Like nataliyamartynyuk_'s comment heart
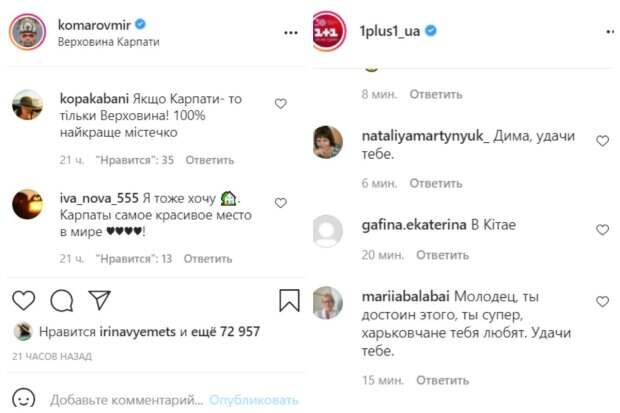The image size is (620, 413). [602, 141]
